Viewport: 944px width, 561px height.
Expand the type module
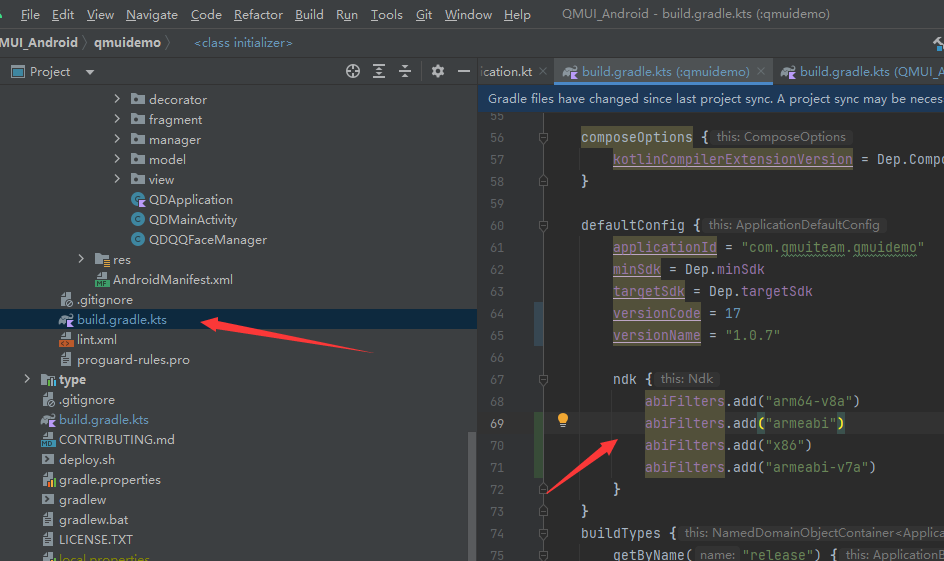coord(26,379)
